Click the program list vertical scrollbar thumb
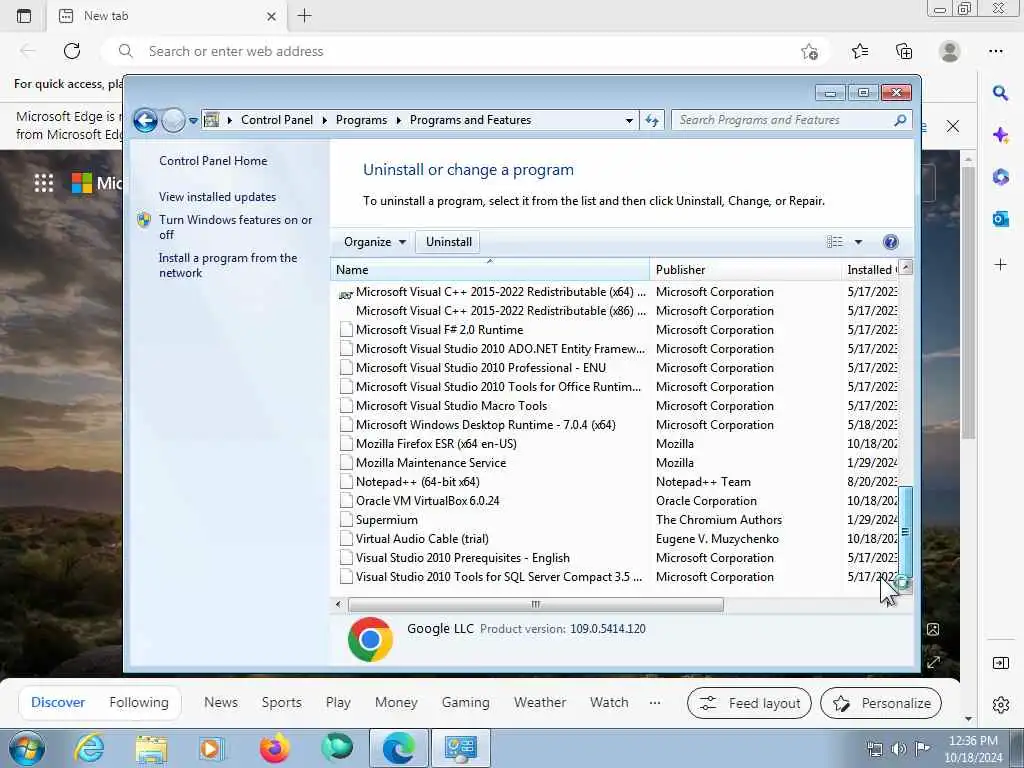1024x768 pixels. pyautogui.click(x=905, y=532)
